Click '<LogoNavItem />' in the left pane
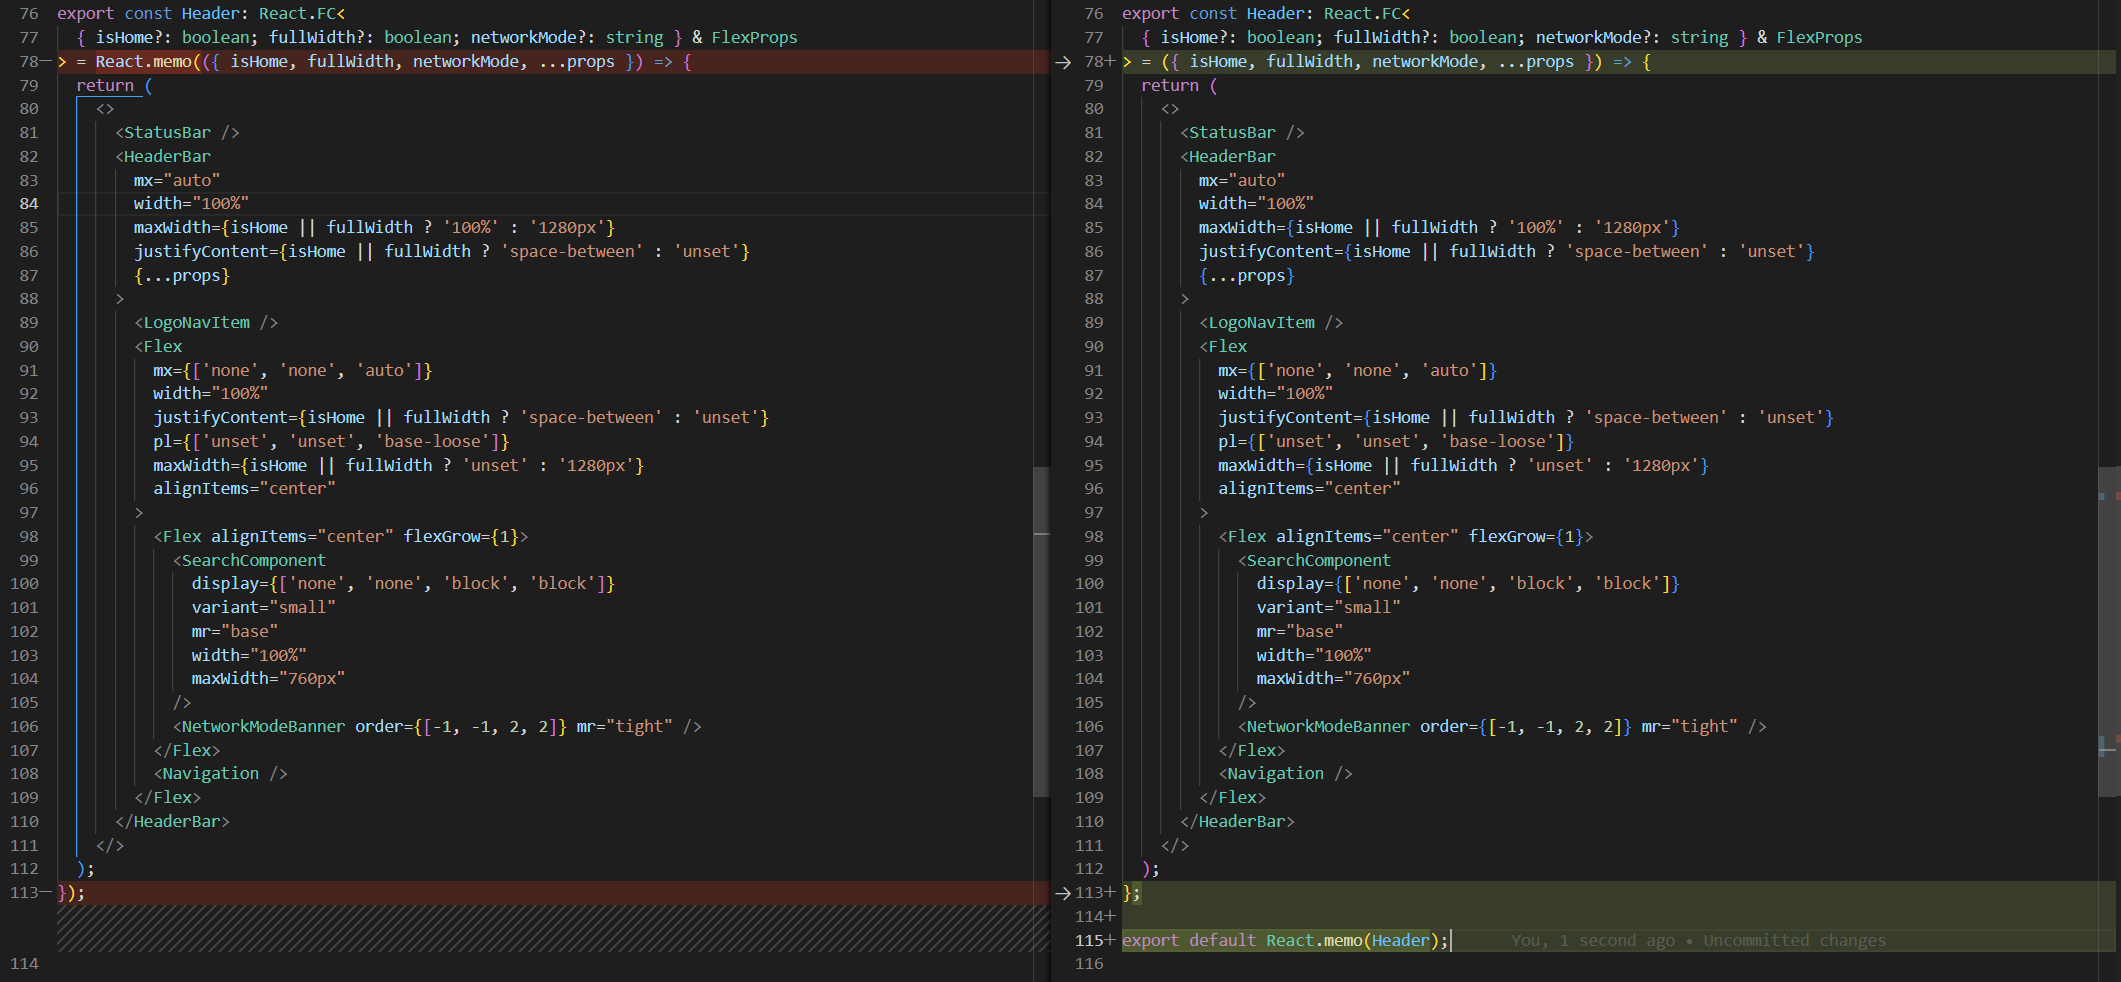 (206, 323)
